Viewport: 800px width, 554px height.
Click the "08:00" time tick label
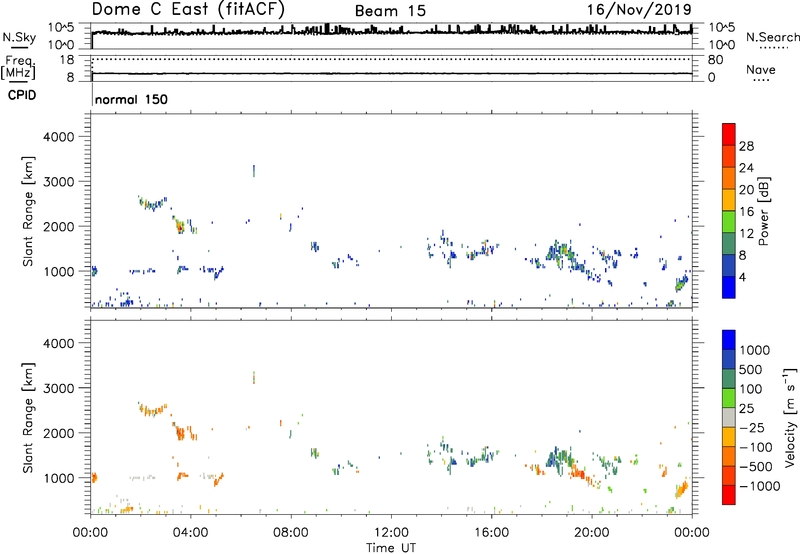click(x=291, y=533)
